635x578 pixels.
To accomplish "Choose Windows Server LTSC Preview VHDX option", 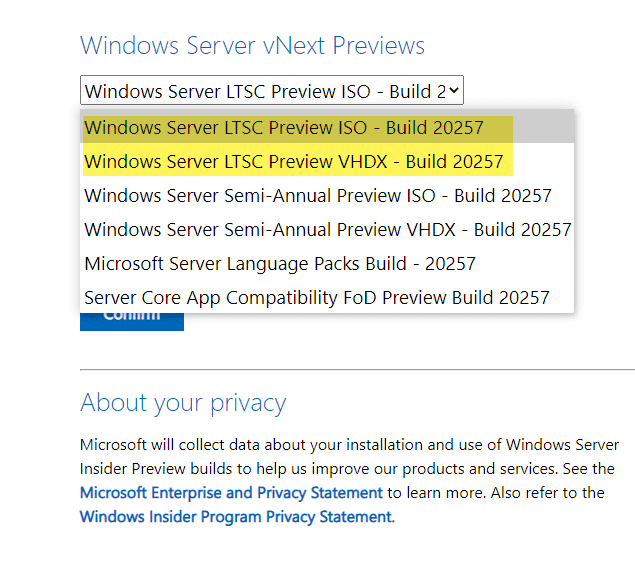I will click(293, 162).
